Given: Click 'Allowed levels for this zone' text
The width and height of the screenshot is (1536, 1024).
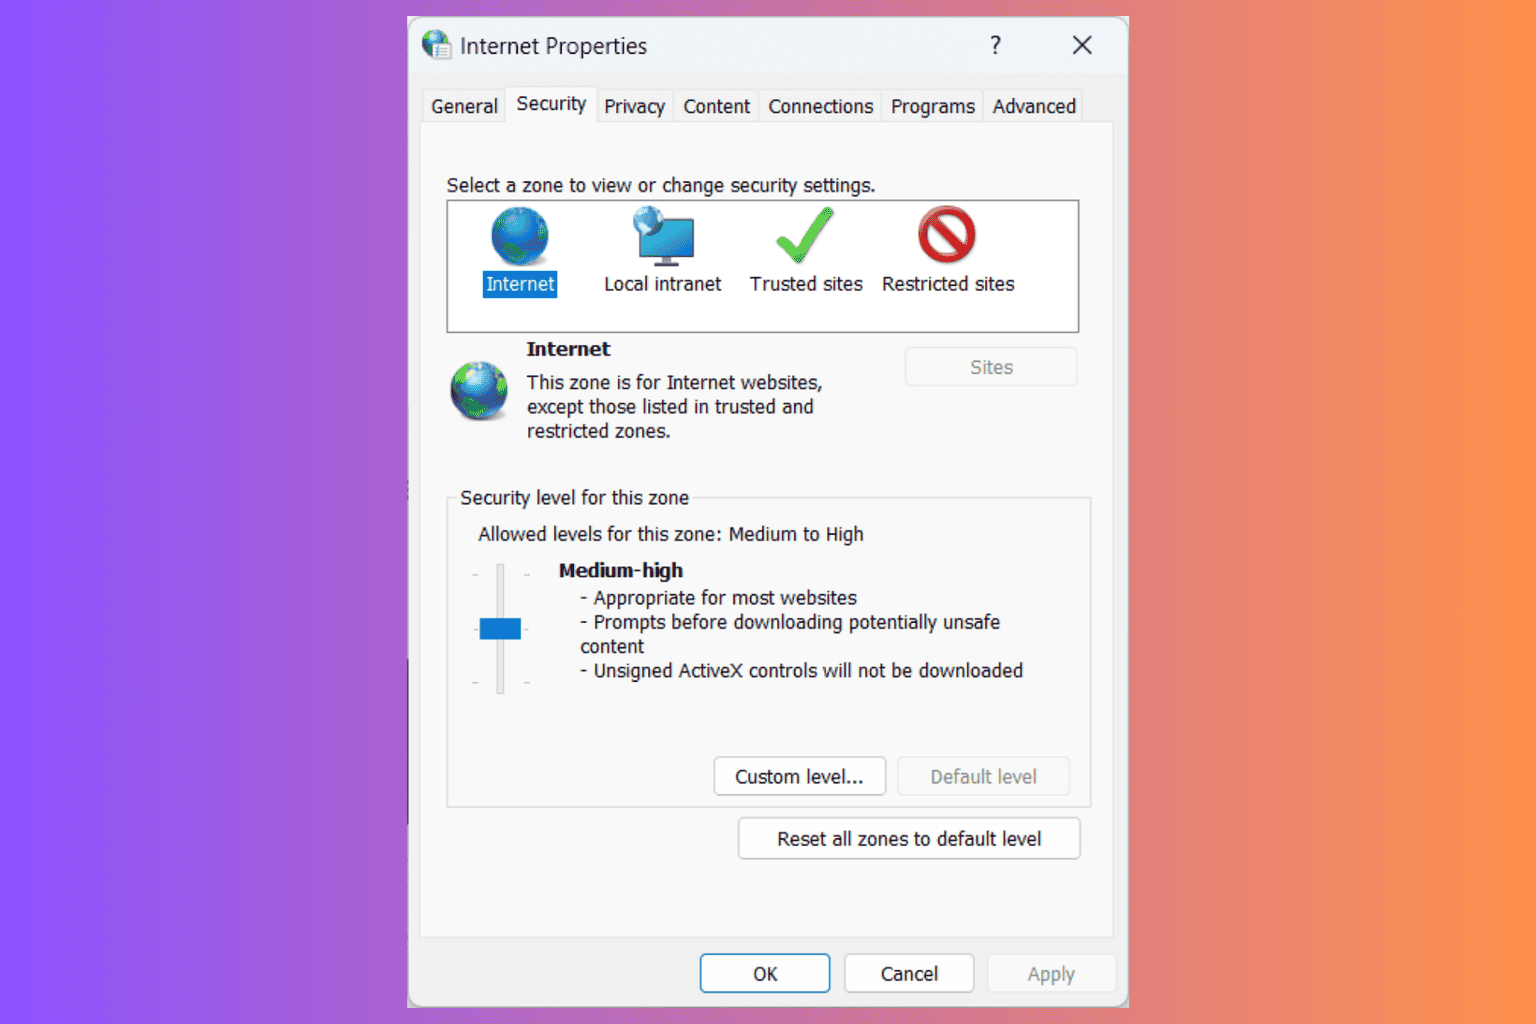Looking at the screenshot, I should pyautogui.click(x=671, y=534).
